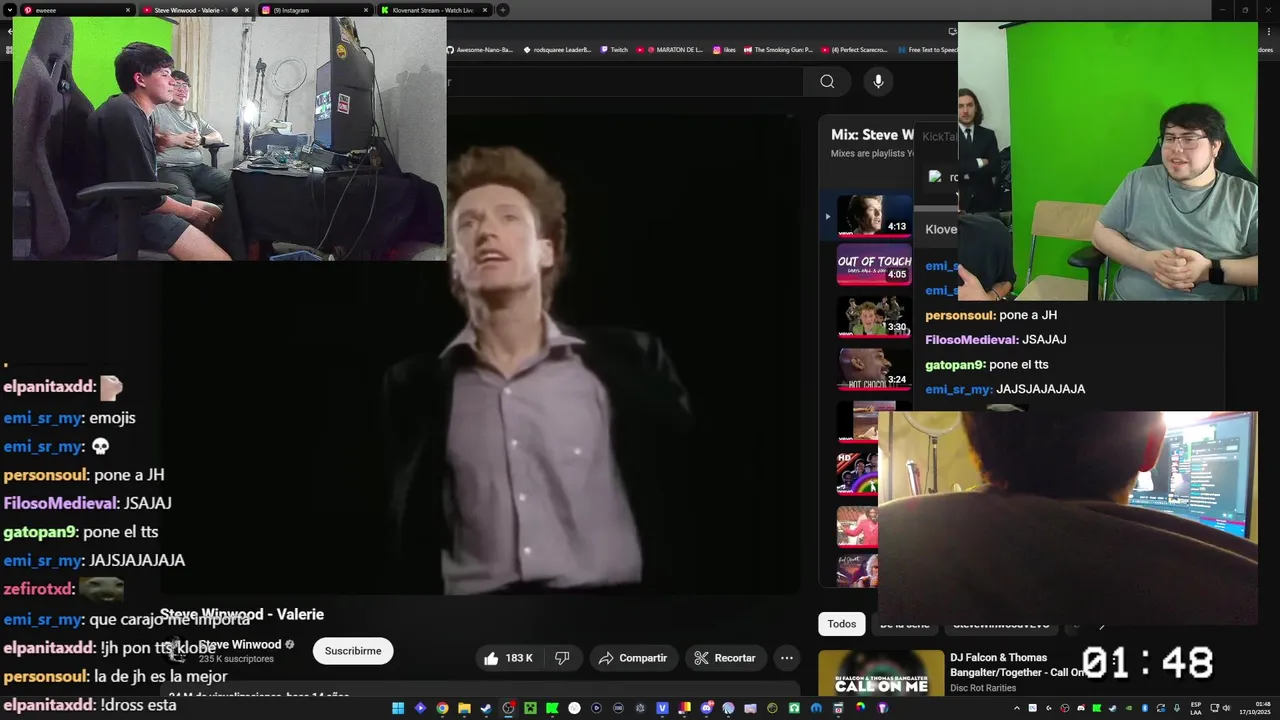Open File Explorer from the taskbar
This screenshot has width=1280, height=720.
point(464,708)
